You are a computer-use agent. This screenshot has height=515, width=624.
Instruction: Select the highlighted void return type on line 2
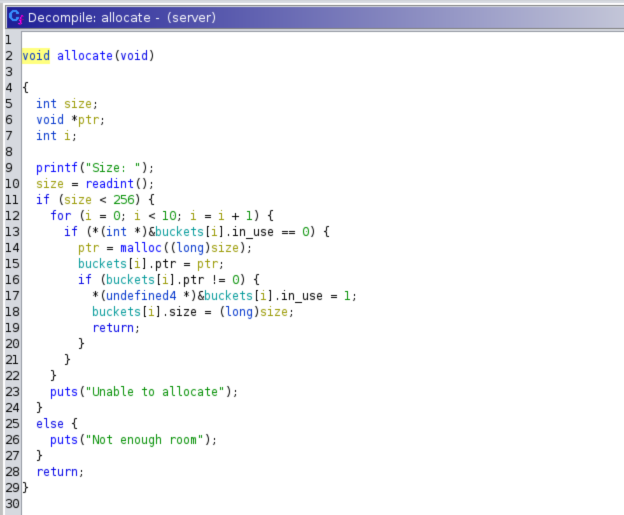(x=36, y=56)
